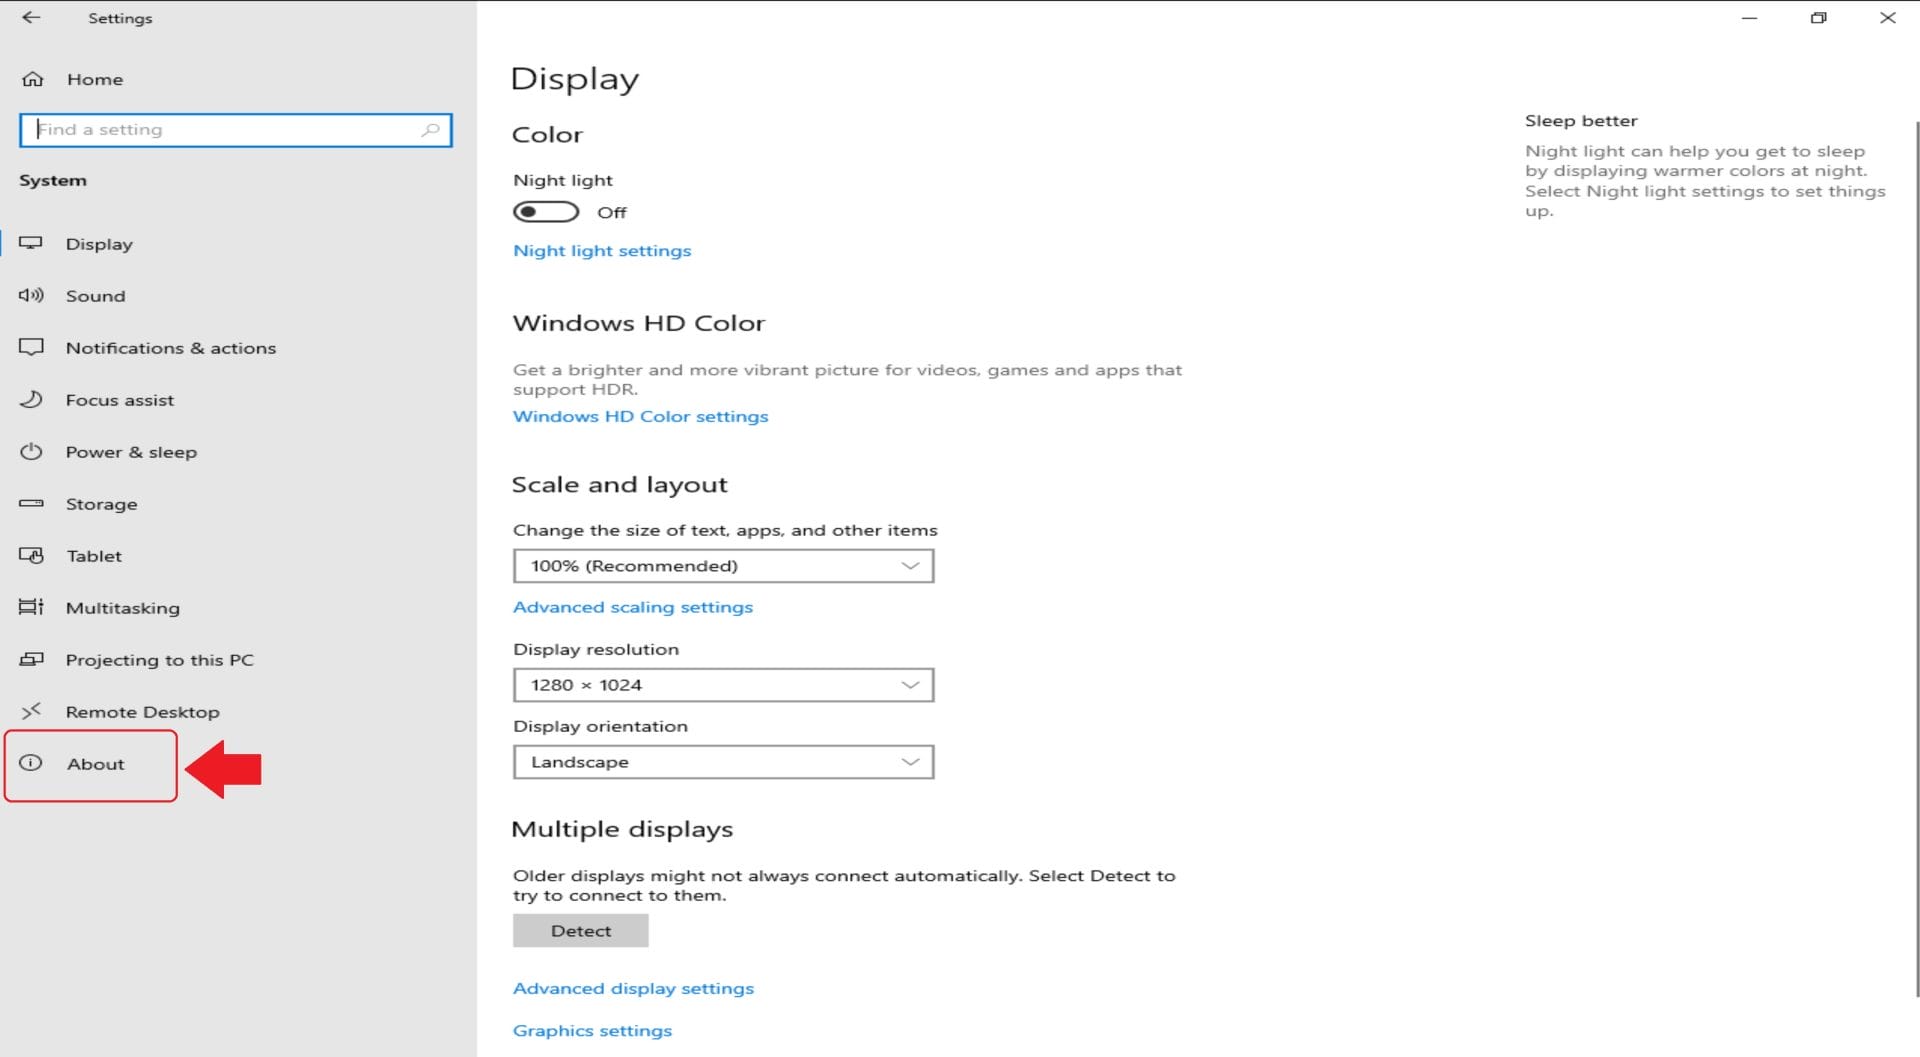Open Night light settings link
Screen dimensions: 1920x1057
601,250
